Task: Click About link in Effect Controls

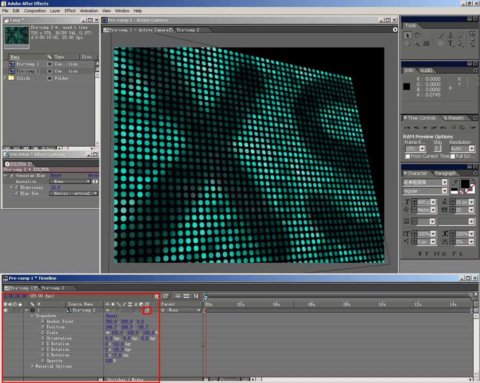Action: click(93, 176)
